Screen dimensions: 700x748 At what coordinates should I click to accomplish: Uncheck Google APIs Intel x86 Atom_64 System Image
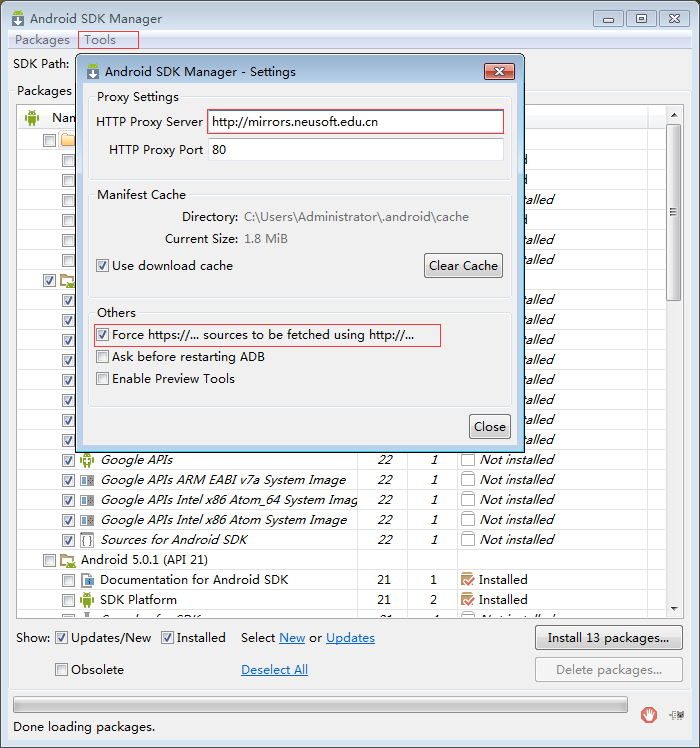pyautogui.click(x=68, y=500)
